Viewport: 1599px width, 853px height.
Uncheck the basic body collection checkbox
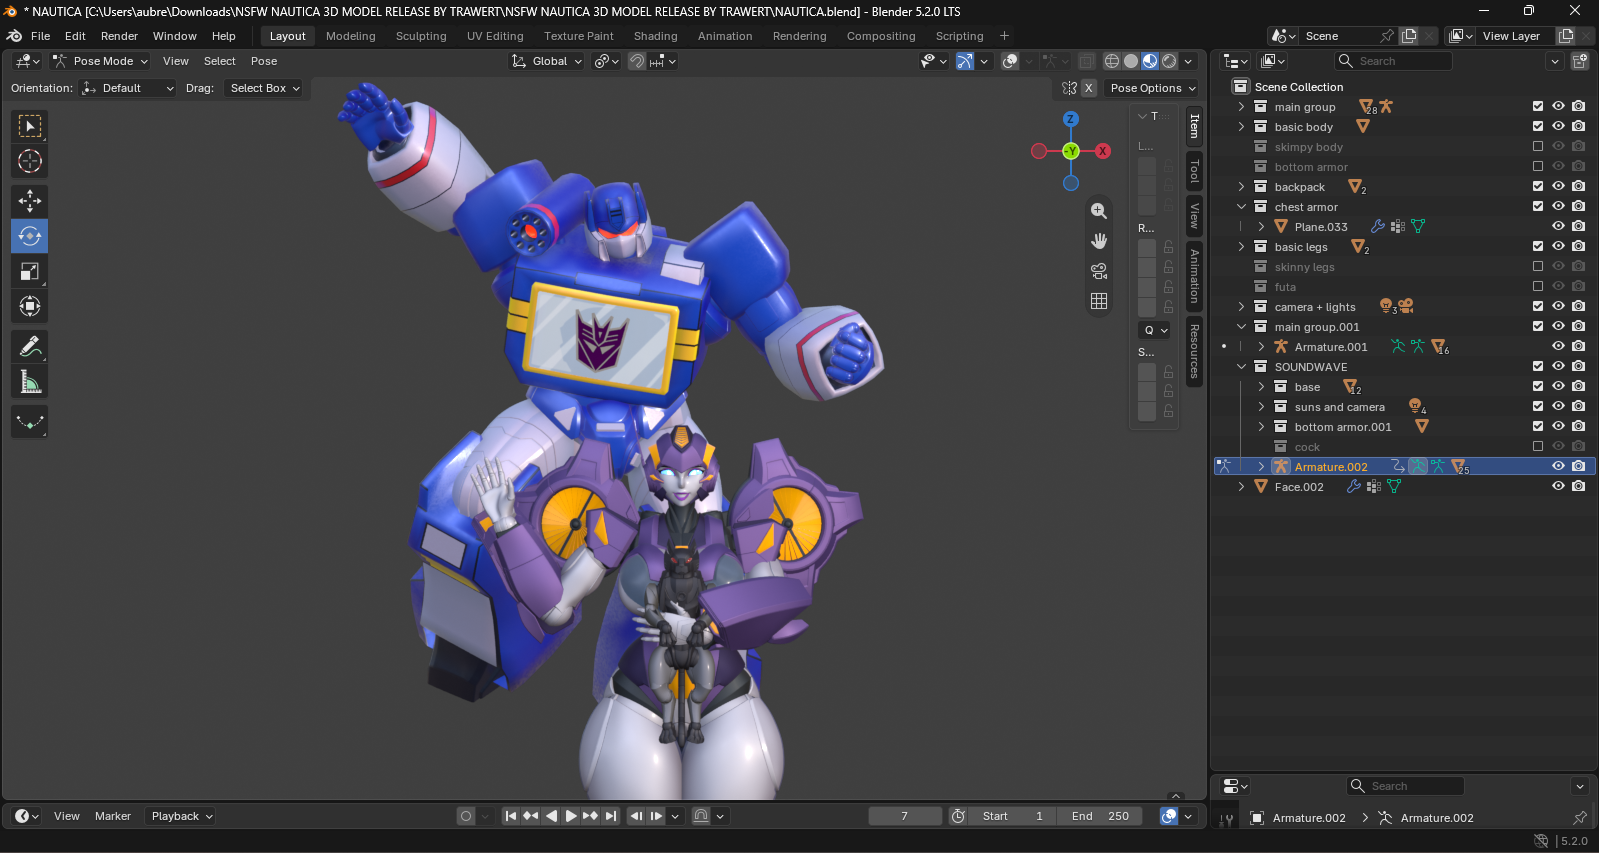[x=1538, y=127]
